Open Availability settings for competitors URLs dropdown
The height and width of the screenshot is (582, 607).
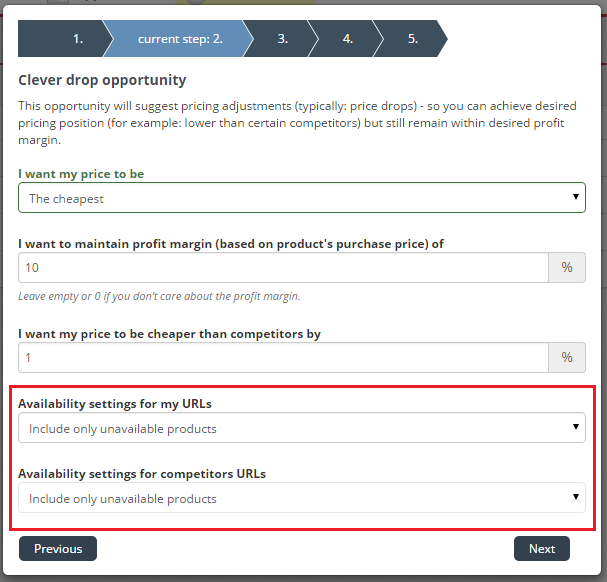[x=302, y=498]
